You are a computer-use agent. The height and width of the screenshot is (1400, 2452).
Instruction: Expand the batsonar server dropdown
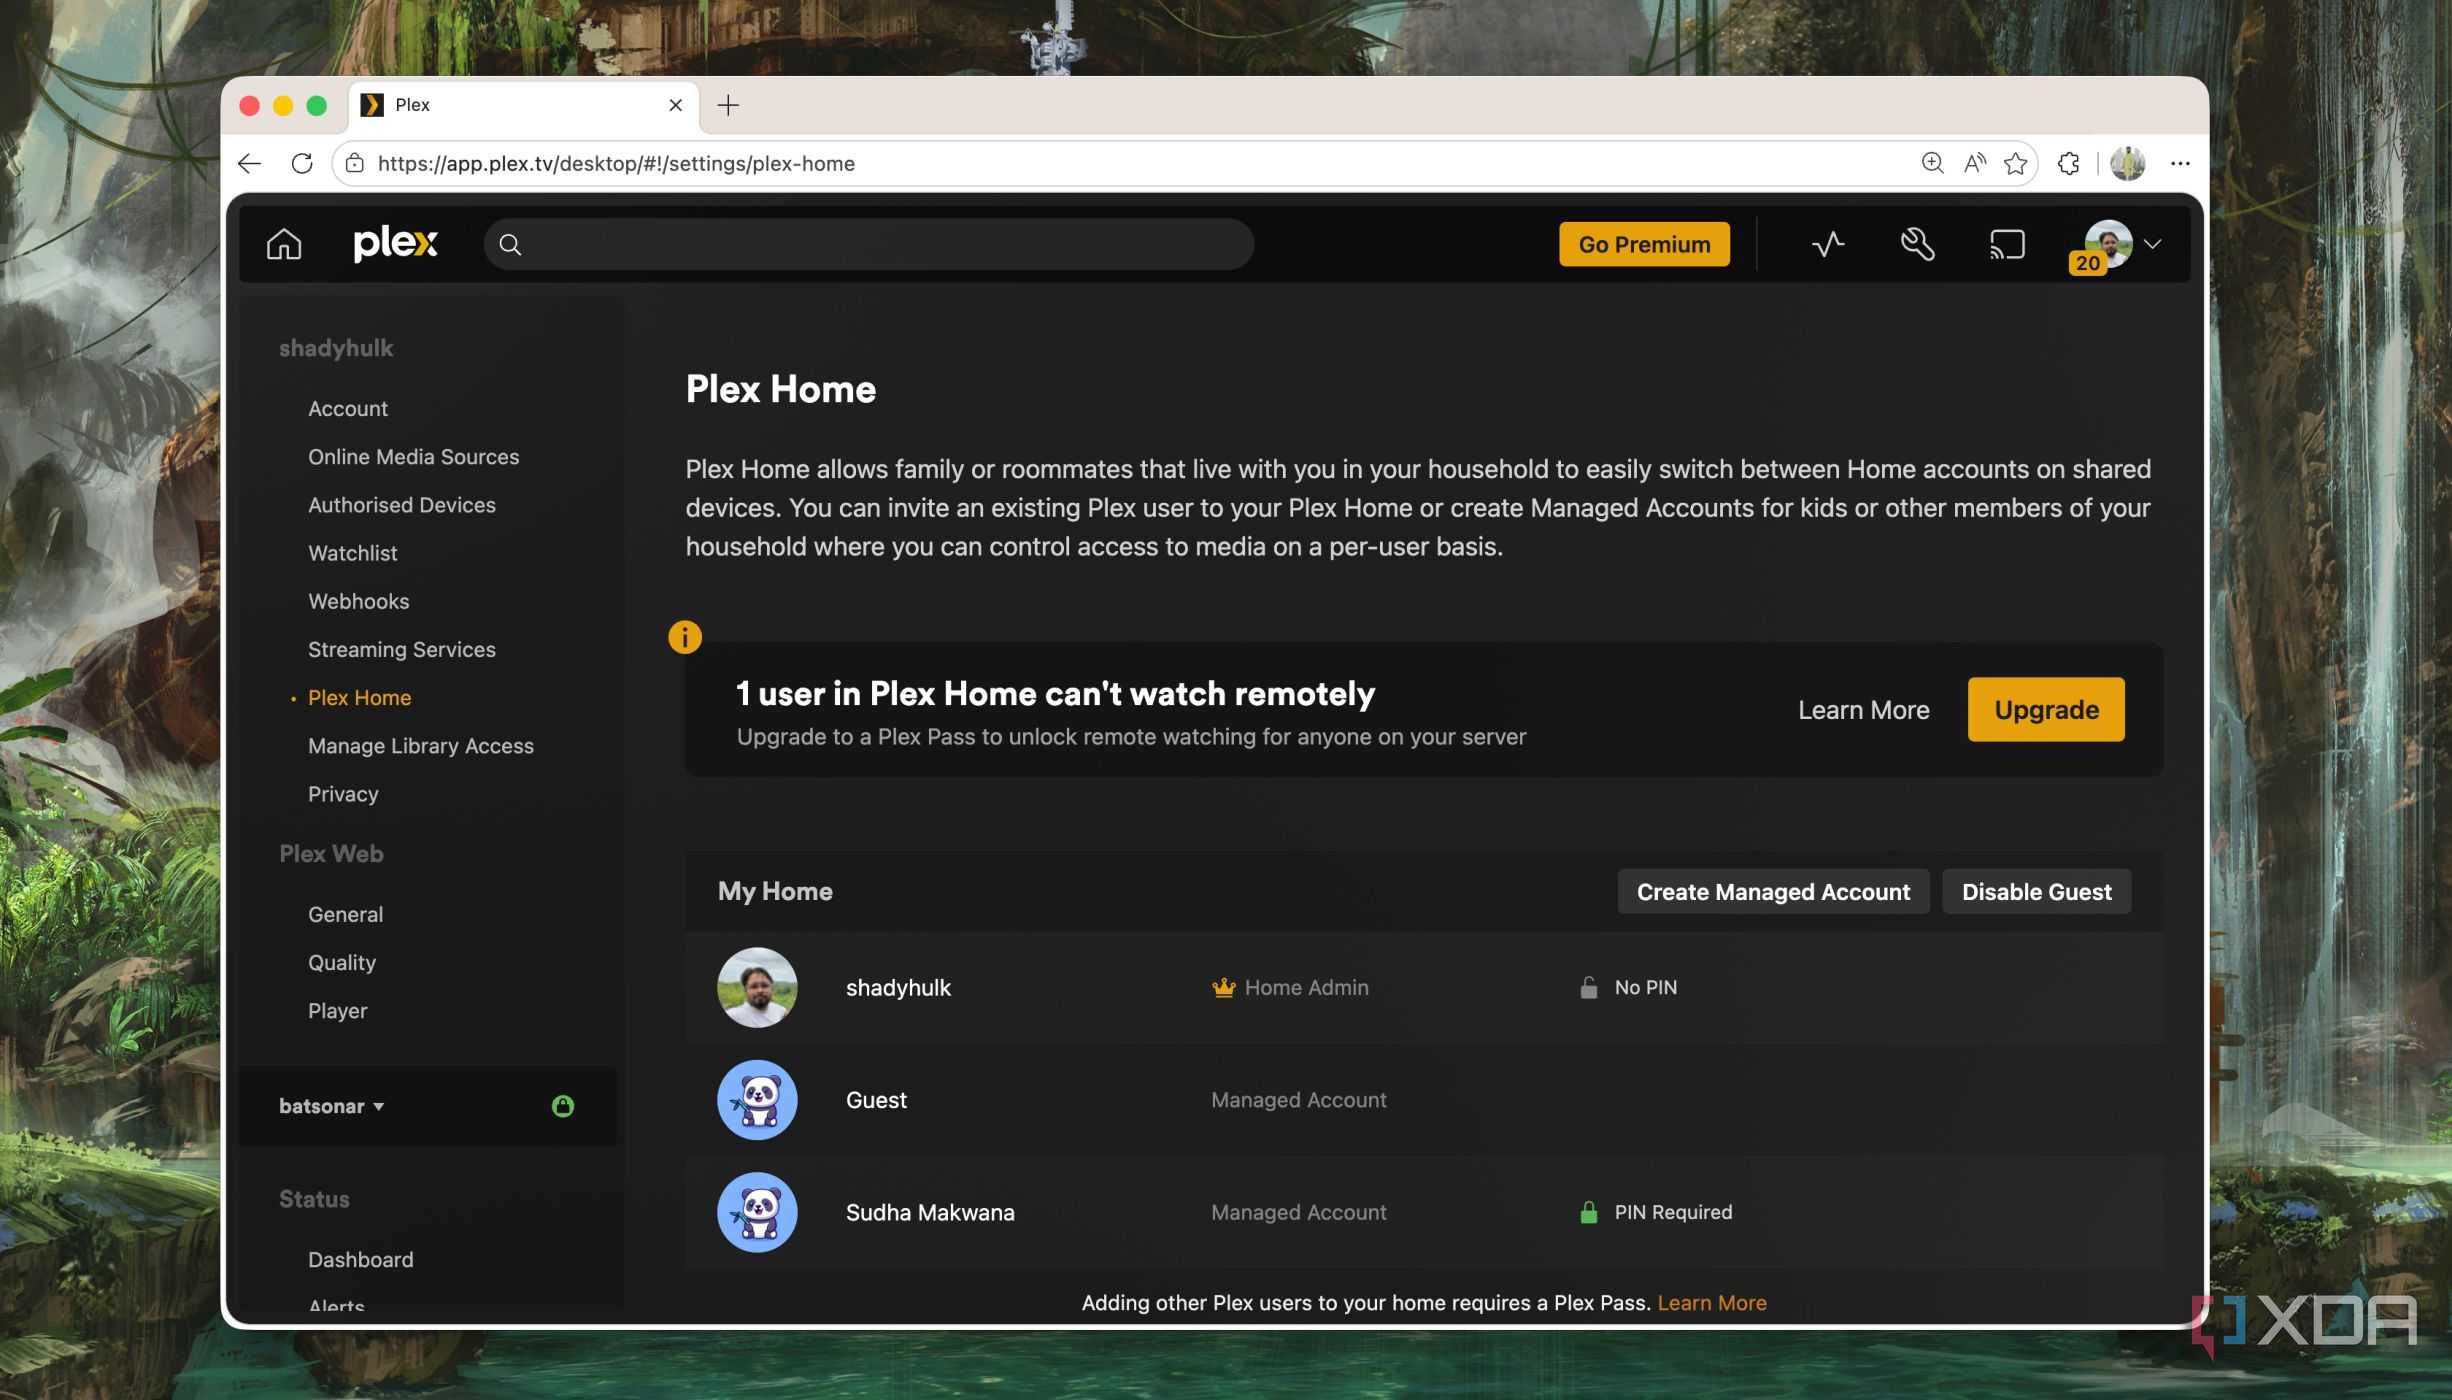point(332,1106)
